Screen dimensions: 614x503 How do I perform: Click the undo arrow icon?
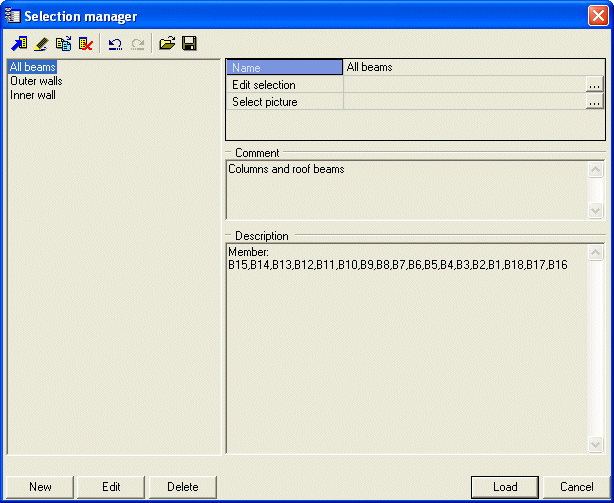pos(115,43)
